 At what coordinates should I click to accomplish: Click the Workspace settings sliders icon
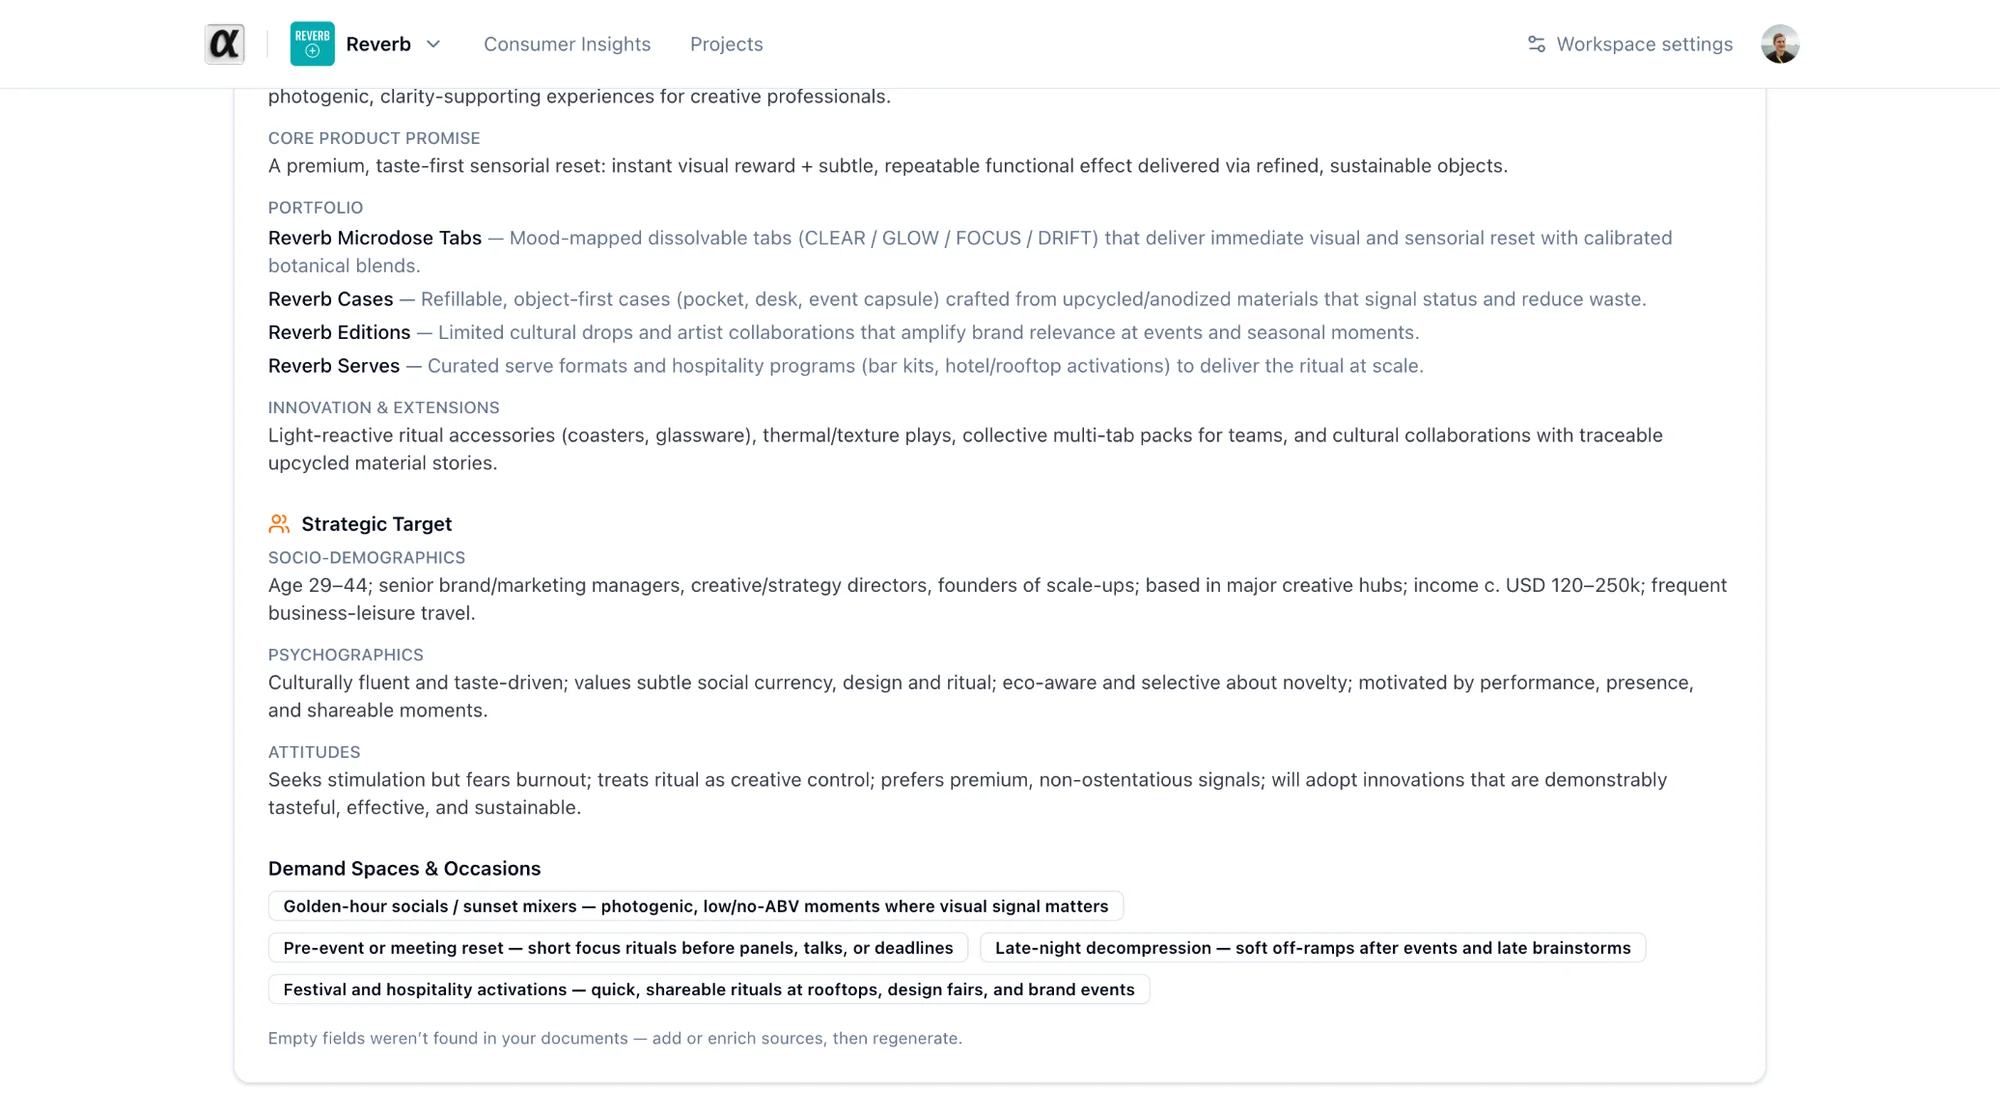(x=1536, y=44)
